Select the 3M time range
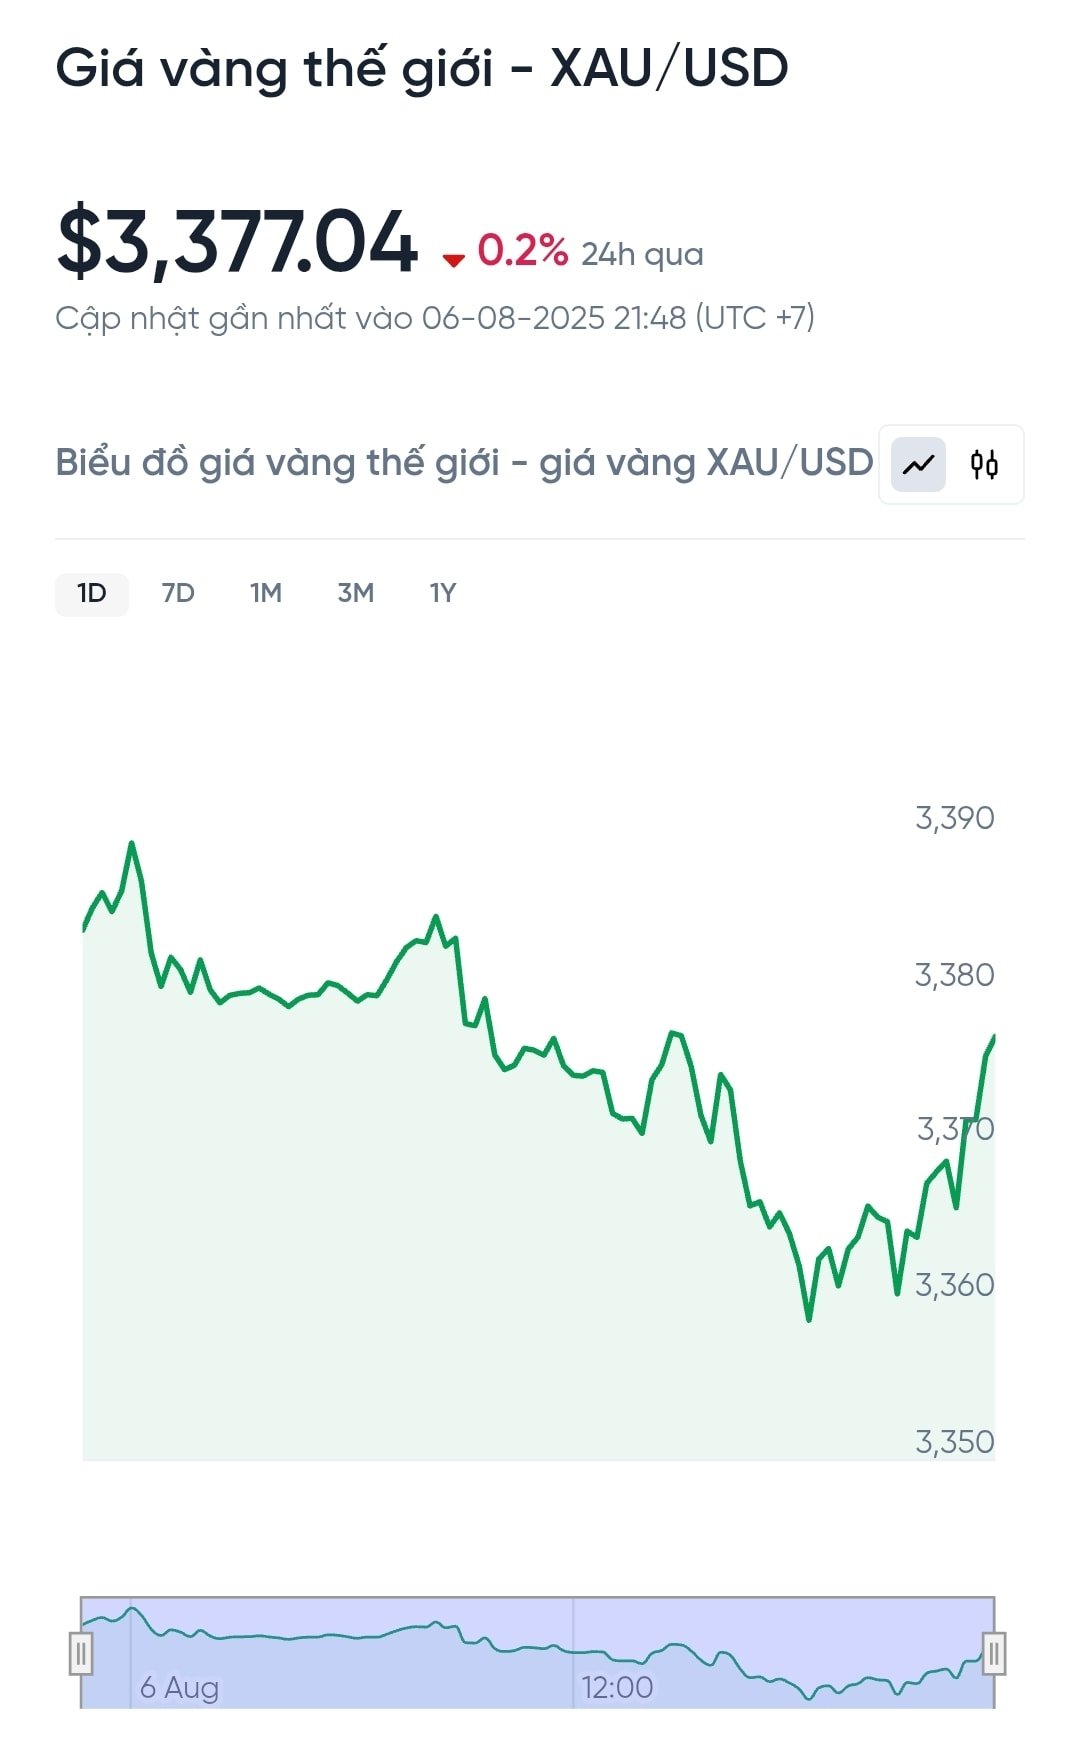The width and height of the screenshot is (1080, 1760). 355,594
